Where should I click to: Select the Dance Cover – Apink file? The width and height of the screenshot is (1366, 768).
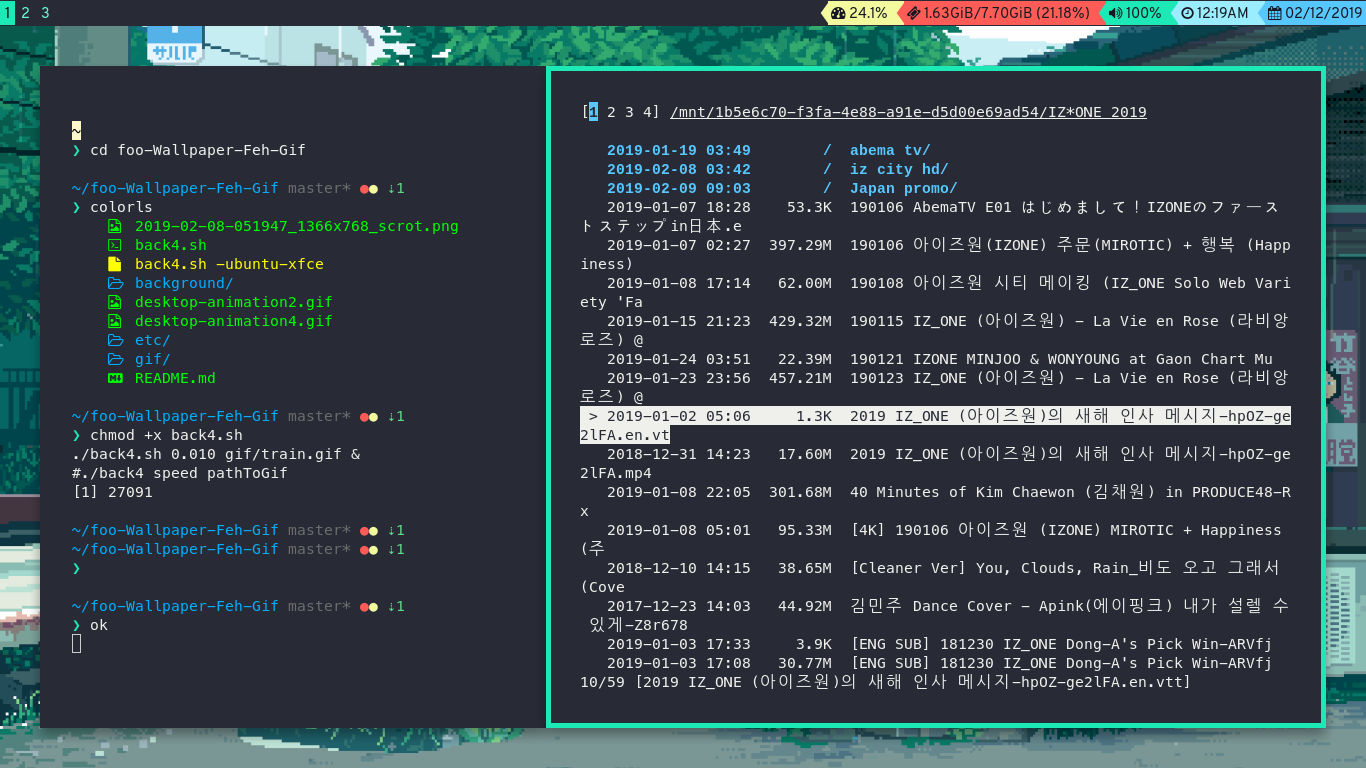935,616
